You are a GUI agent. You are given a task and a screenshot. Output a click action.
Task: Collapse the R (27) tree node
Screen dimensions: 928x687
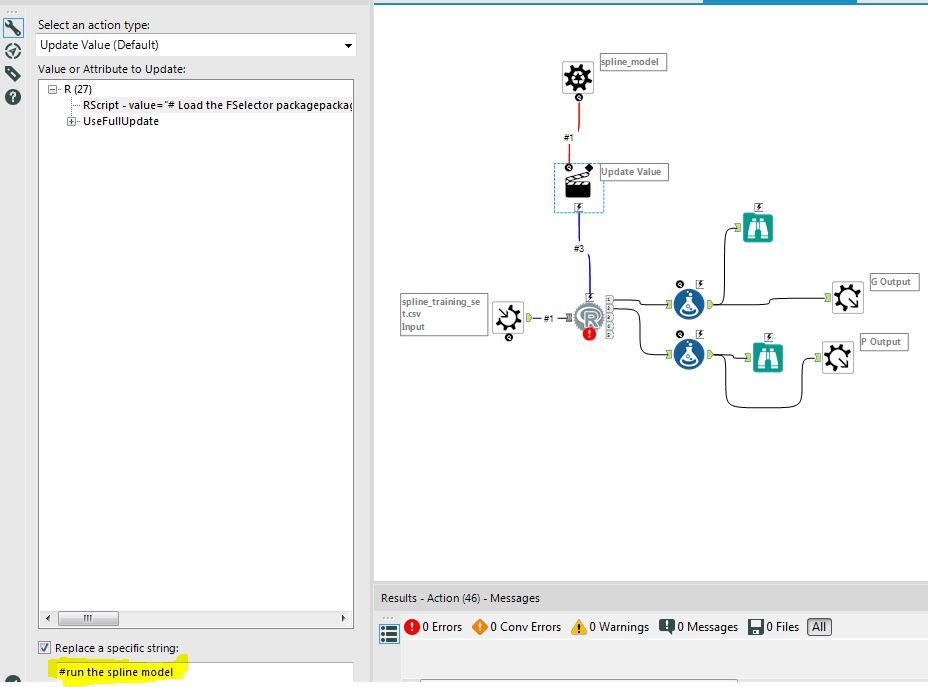[53, 89]
